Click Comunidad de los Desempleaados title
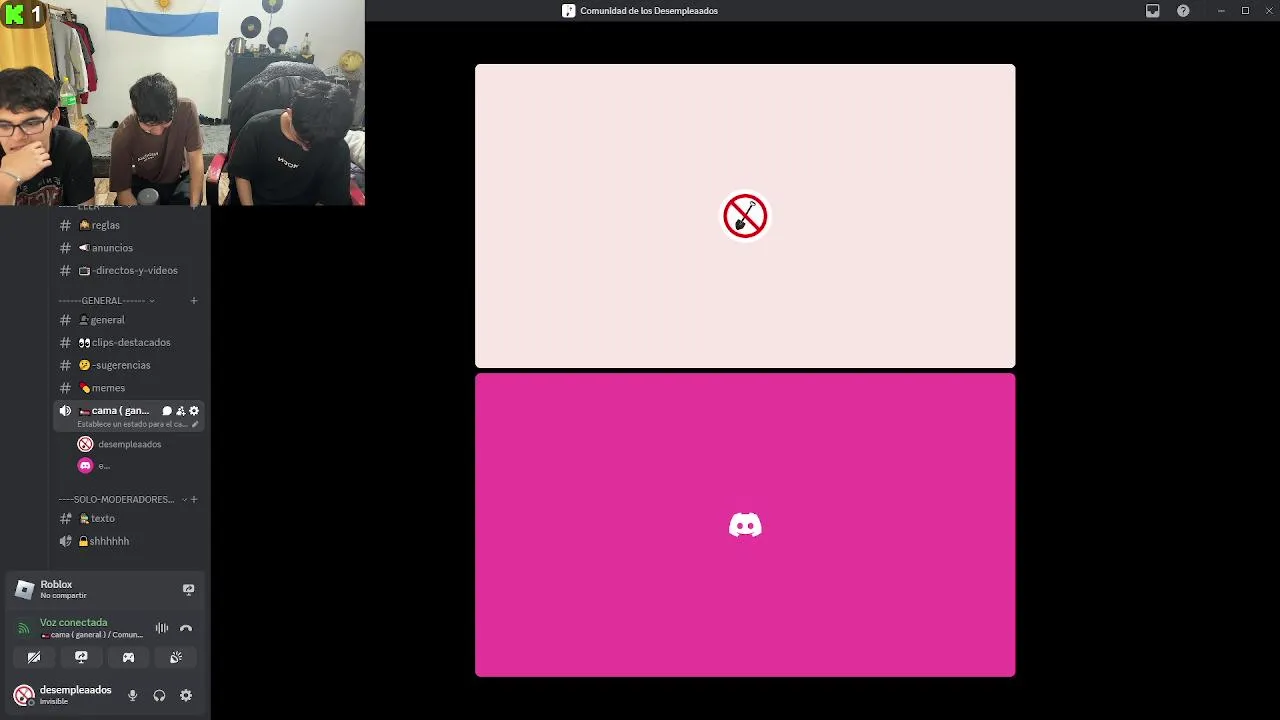Screen dimensions: 1280x720 click(x=649, y=11)
